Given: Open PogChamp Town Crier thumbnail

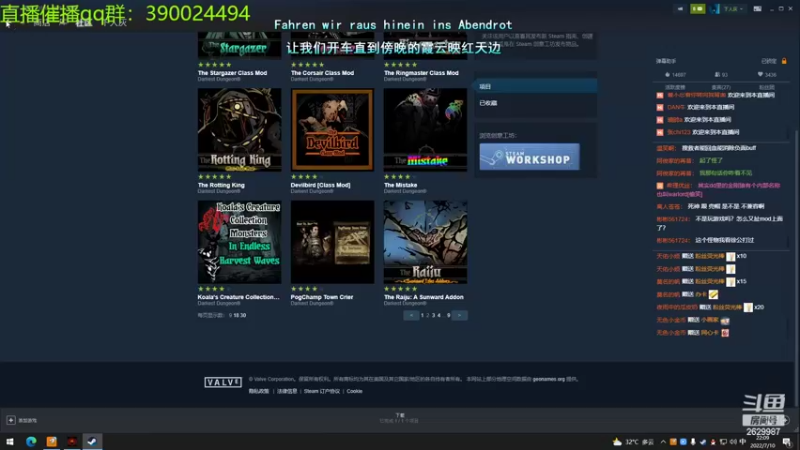Looking at the screenshot, I should 332,242.
